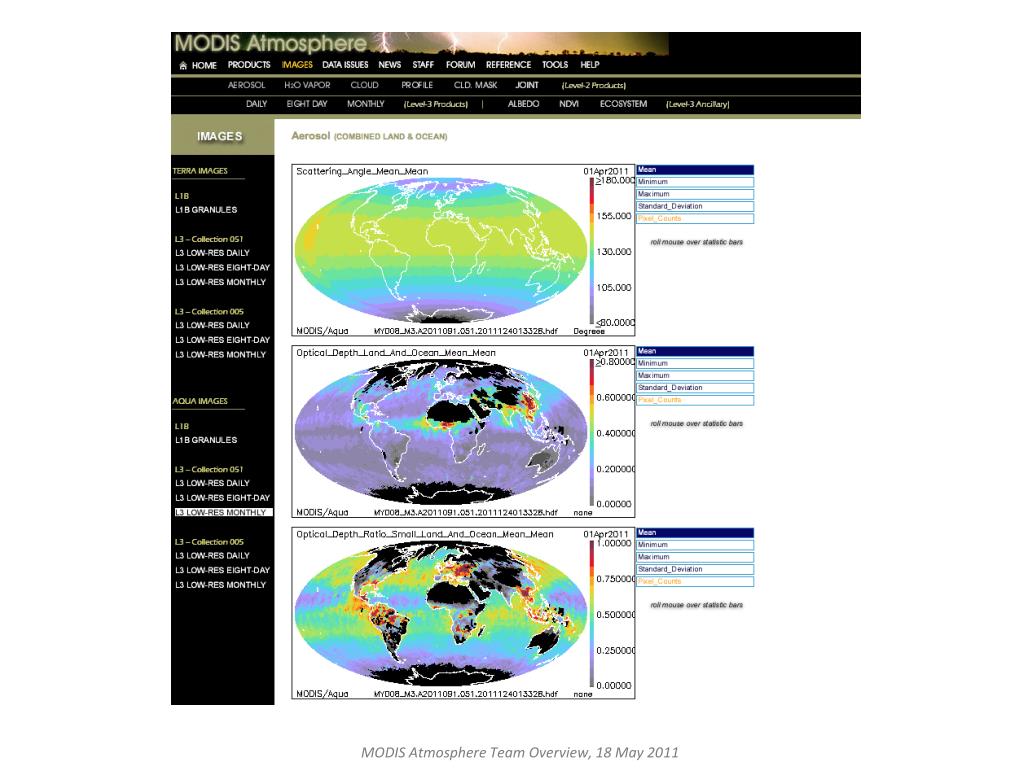The image size is (1024, 768).
Task: Open L1B GRANULES under Aqua Images
Action: click(206, 440)
